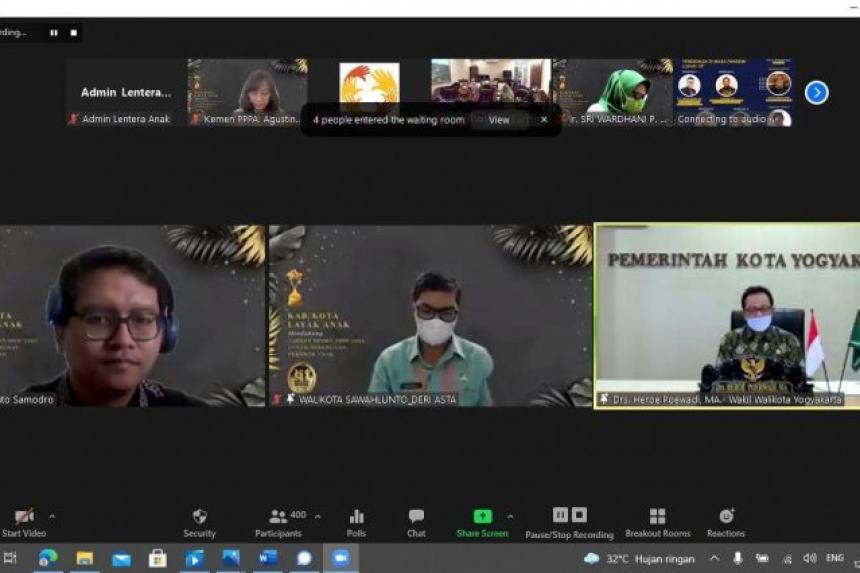Image resolution: width=860 pixels, height=573 pixels.
Task: Pause the recording from the toolbar
Action: click(x=560, y=515)
